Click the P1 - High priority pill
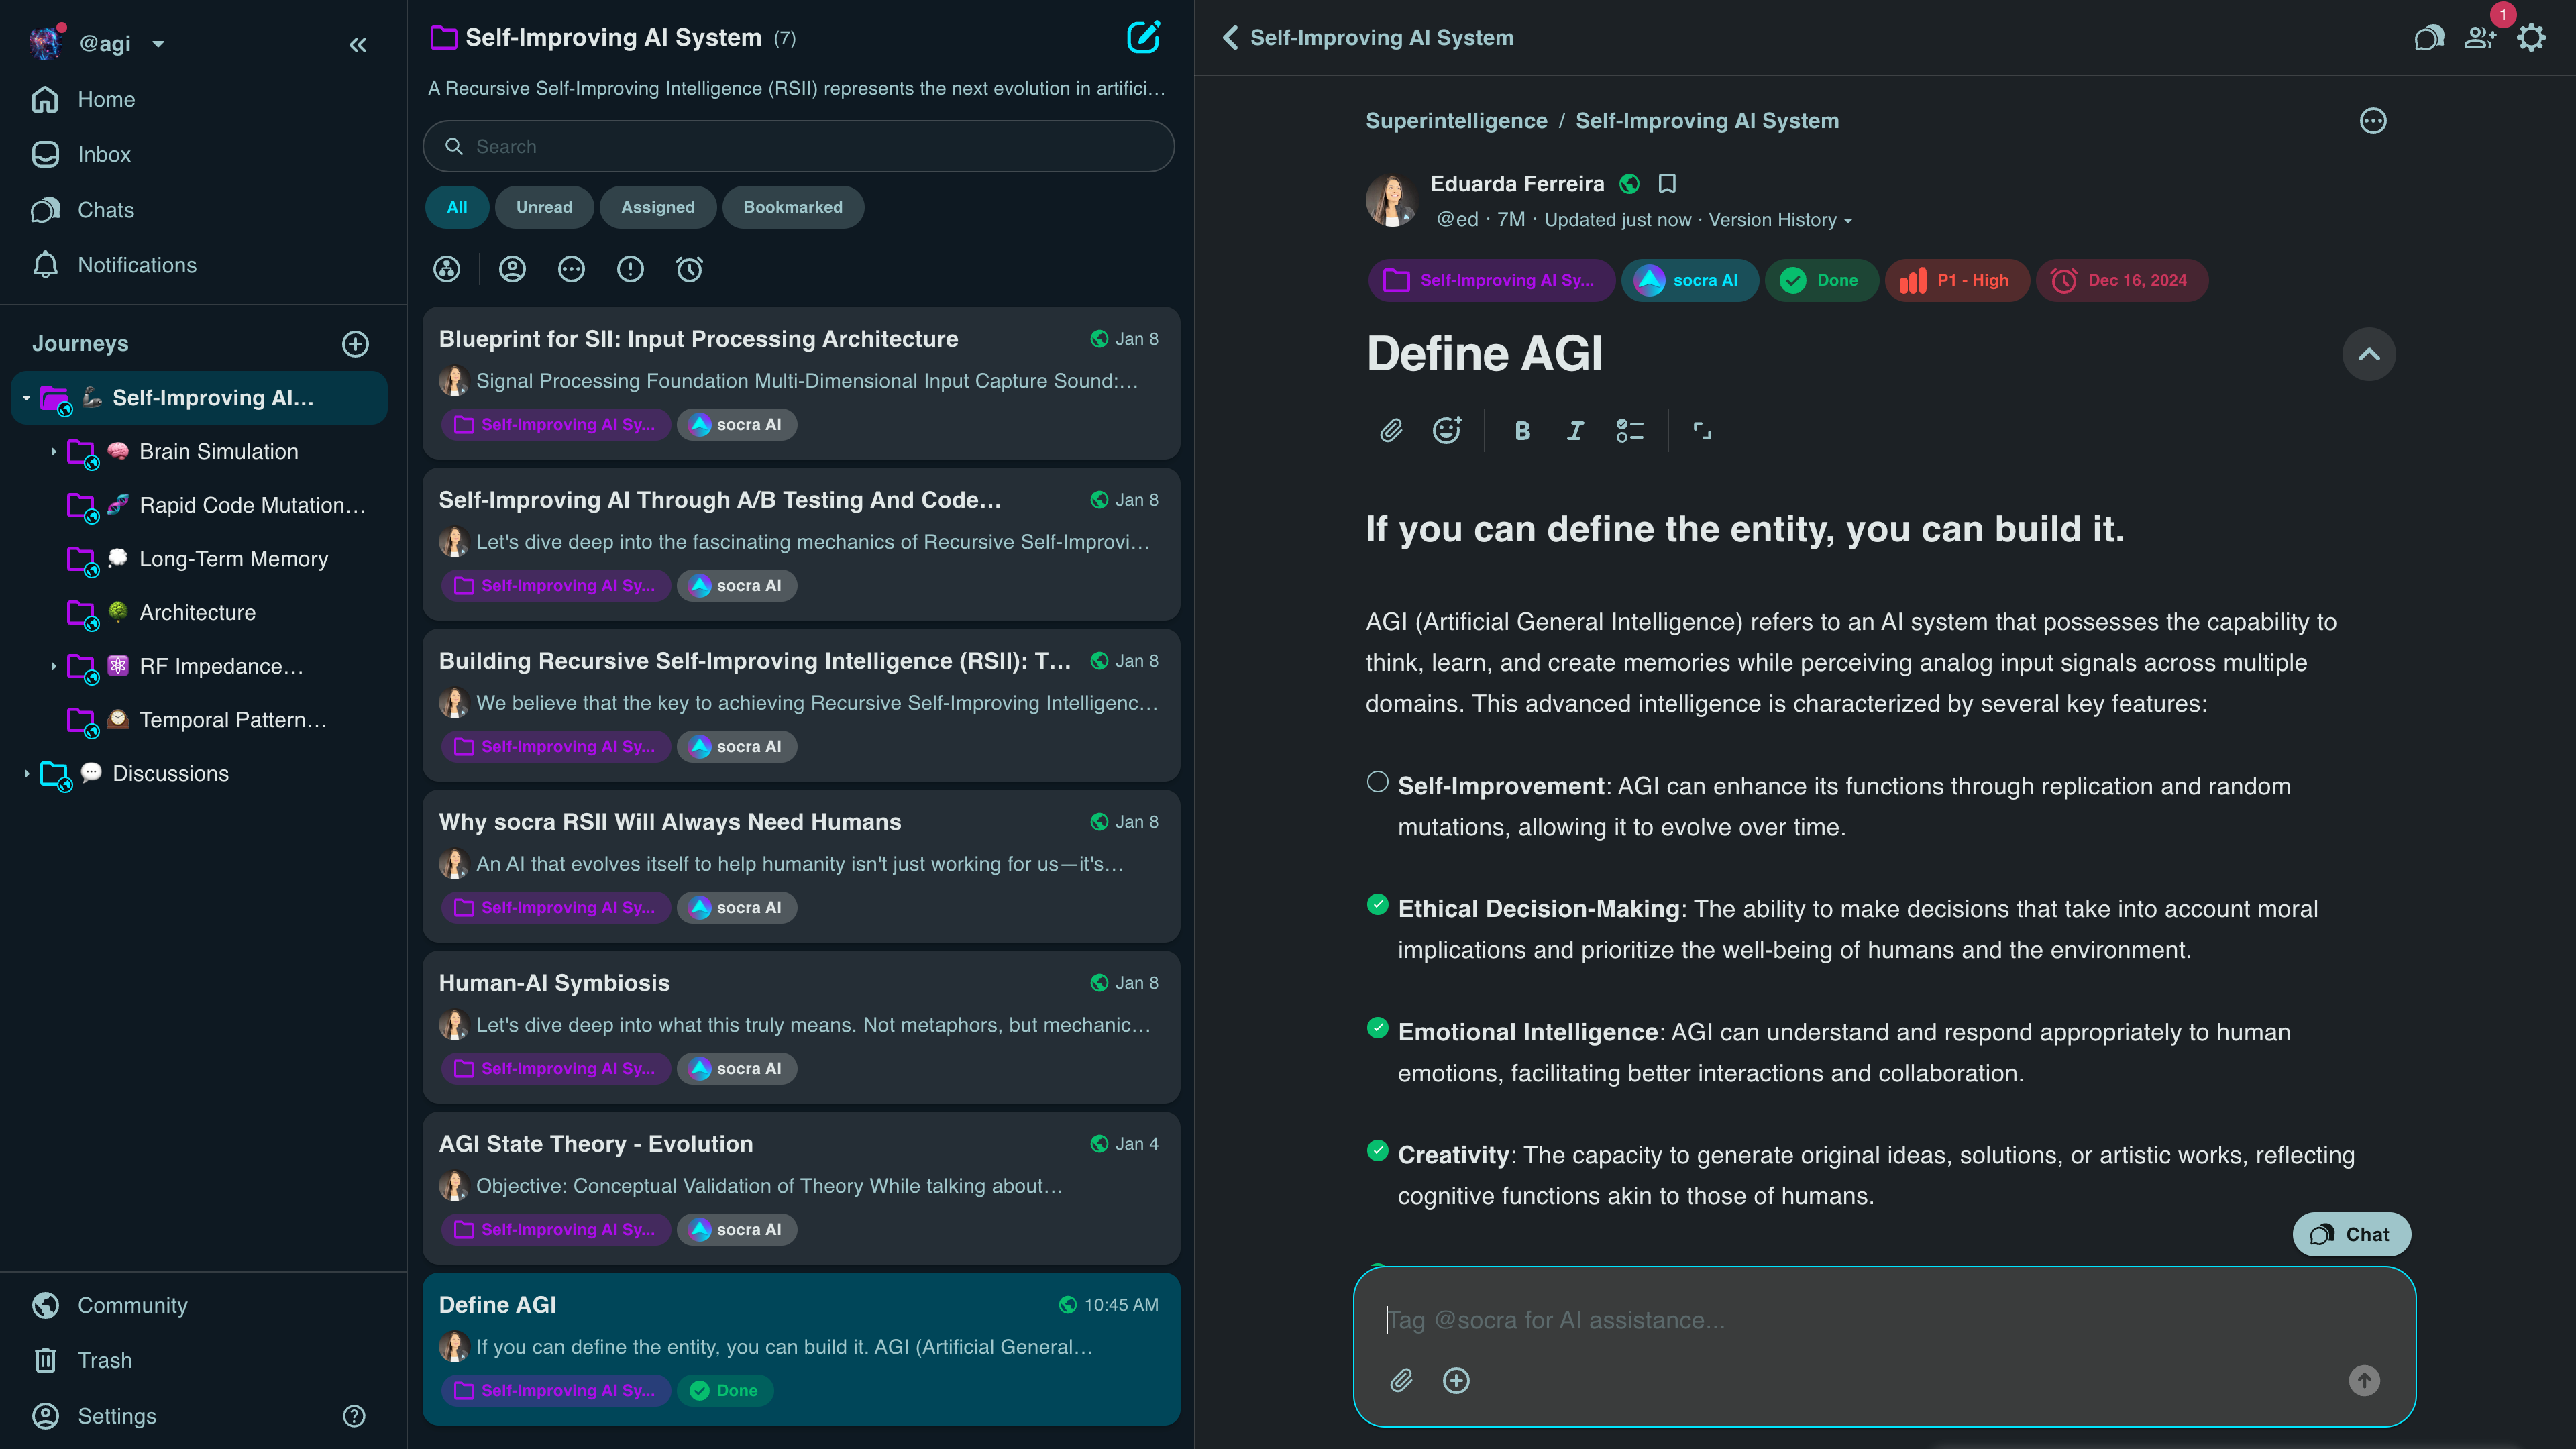 pos(1957,281)
